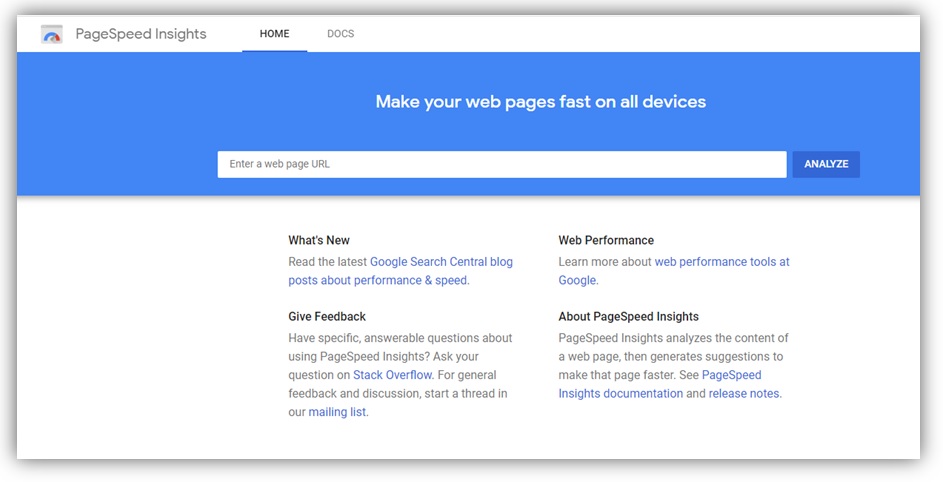Click the 'Learn more about' text under Web Performance
943x482 pixels.
tap(605, 262)
